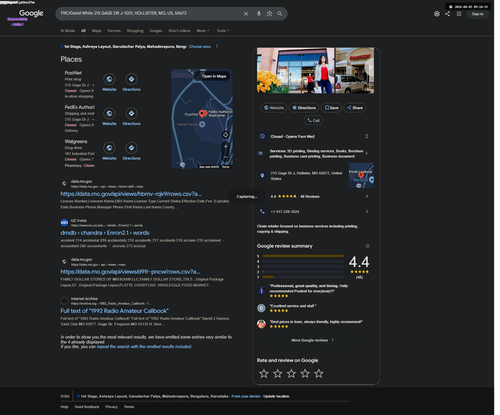This screenshot has height=415, width=500.
Task: Start voice search with the microphone icon
Action: [259, 14]
